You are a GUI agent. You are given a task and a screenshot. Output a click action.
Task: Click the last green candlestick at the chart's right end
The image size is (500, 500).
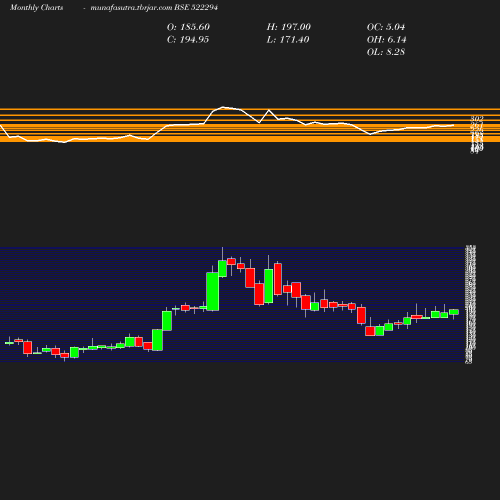[x=454, y=312]
